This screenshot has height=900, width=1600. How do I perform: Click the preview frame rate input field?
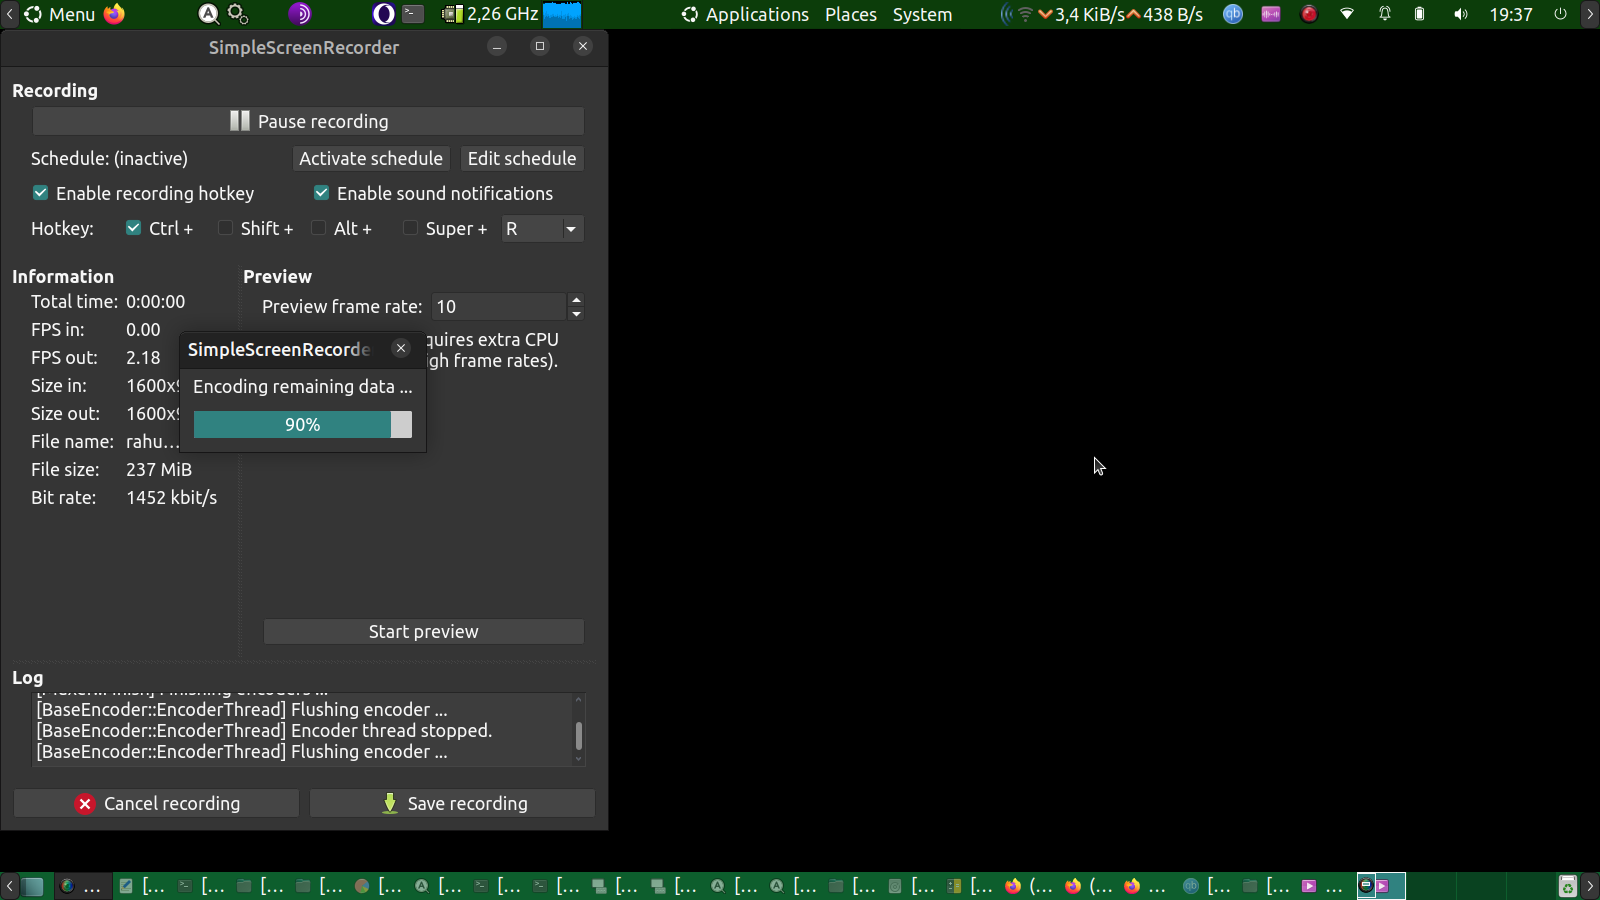click(x=500, y=307)
